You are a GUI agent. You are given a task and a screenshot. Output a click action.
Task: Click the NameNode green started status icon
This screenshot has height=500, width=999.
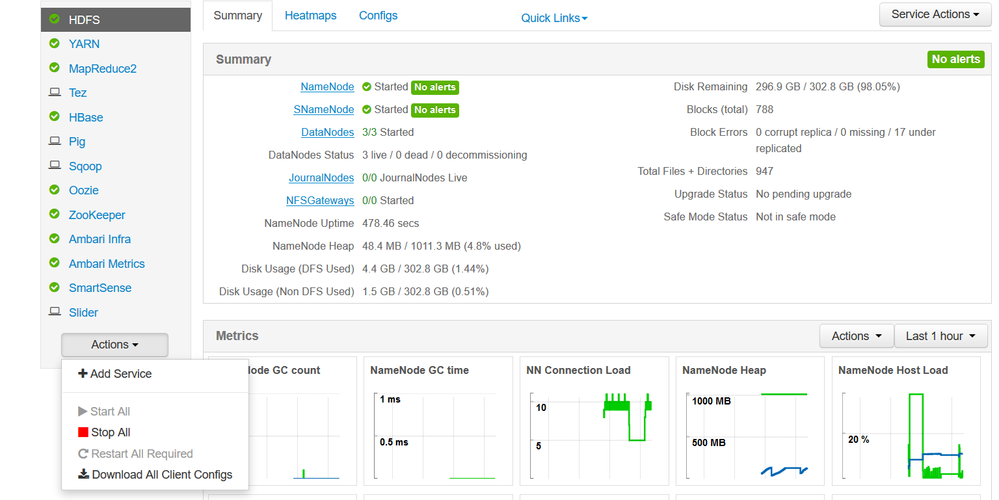point(367,87)
